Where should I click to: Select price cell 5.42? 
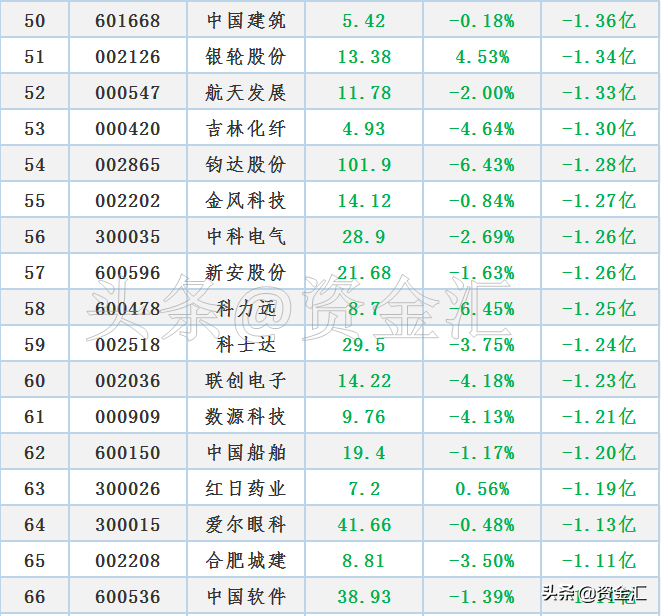[x=364, y=21]
